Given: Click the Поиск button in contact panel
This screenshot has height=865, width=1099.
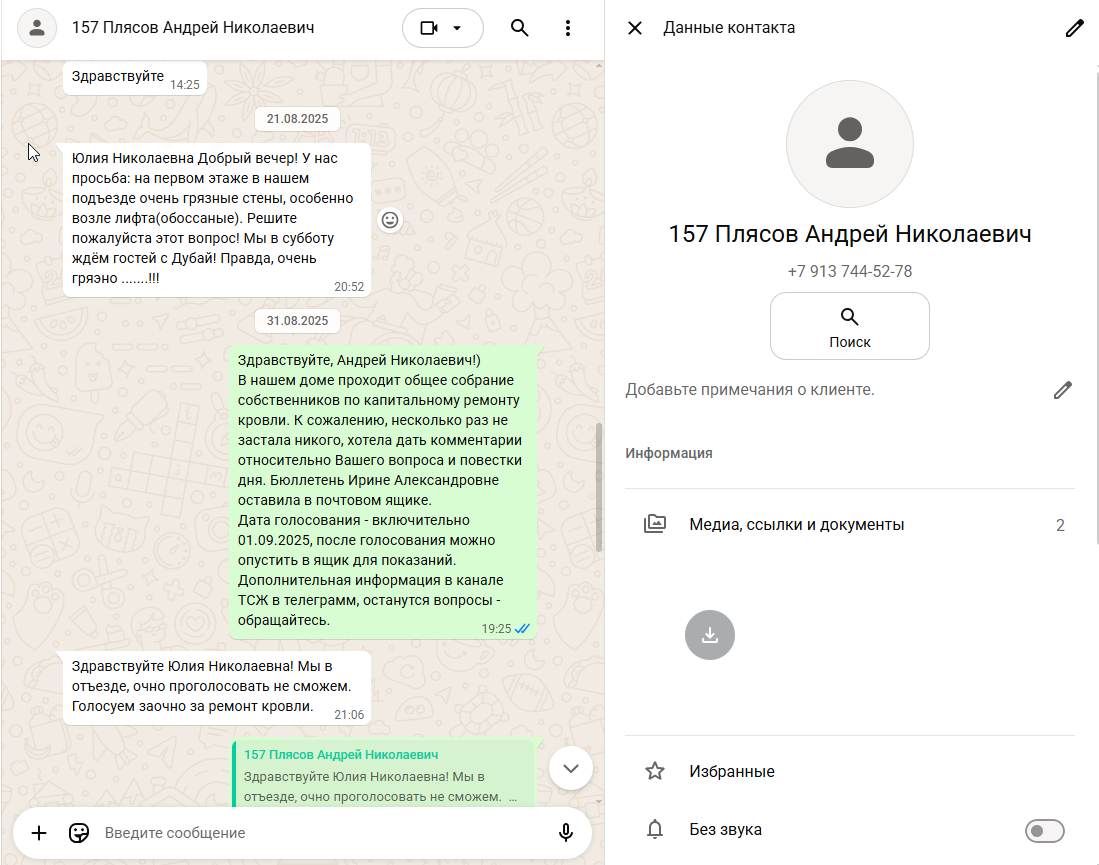Looking at the screenshot, I should pyautogui.click(x=849, y=326).
